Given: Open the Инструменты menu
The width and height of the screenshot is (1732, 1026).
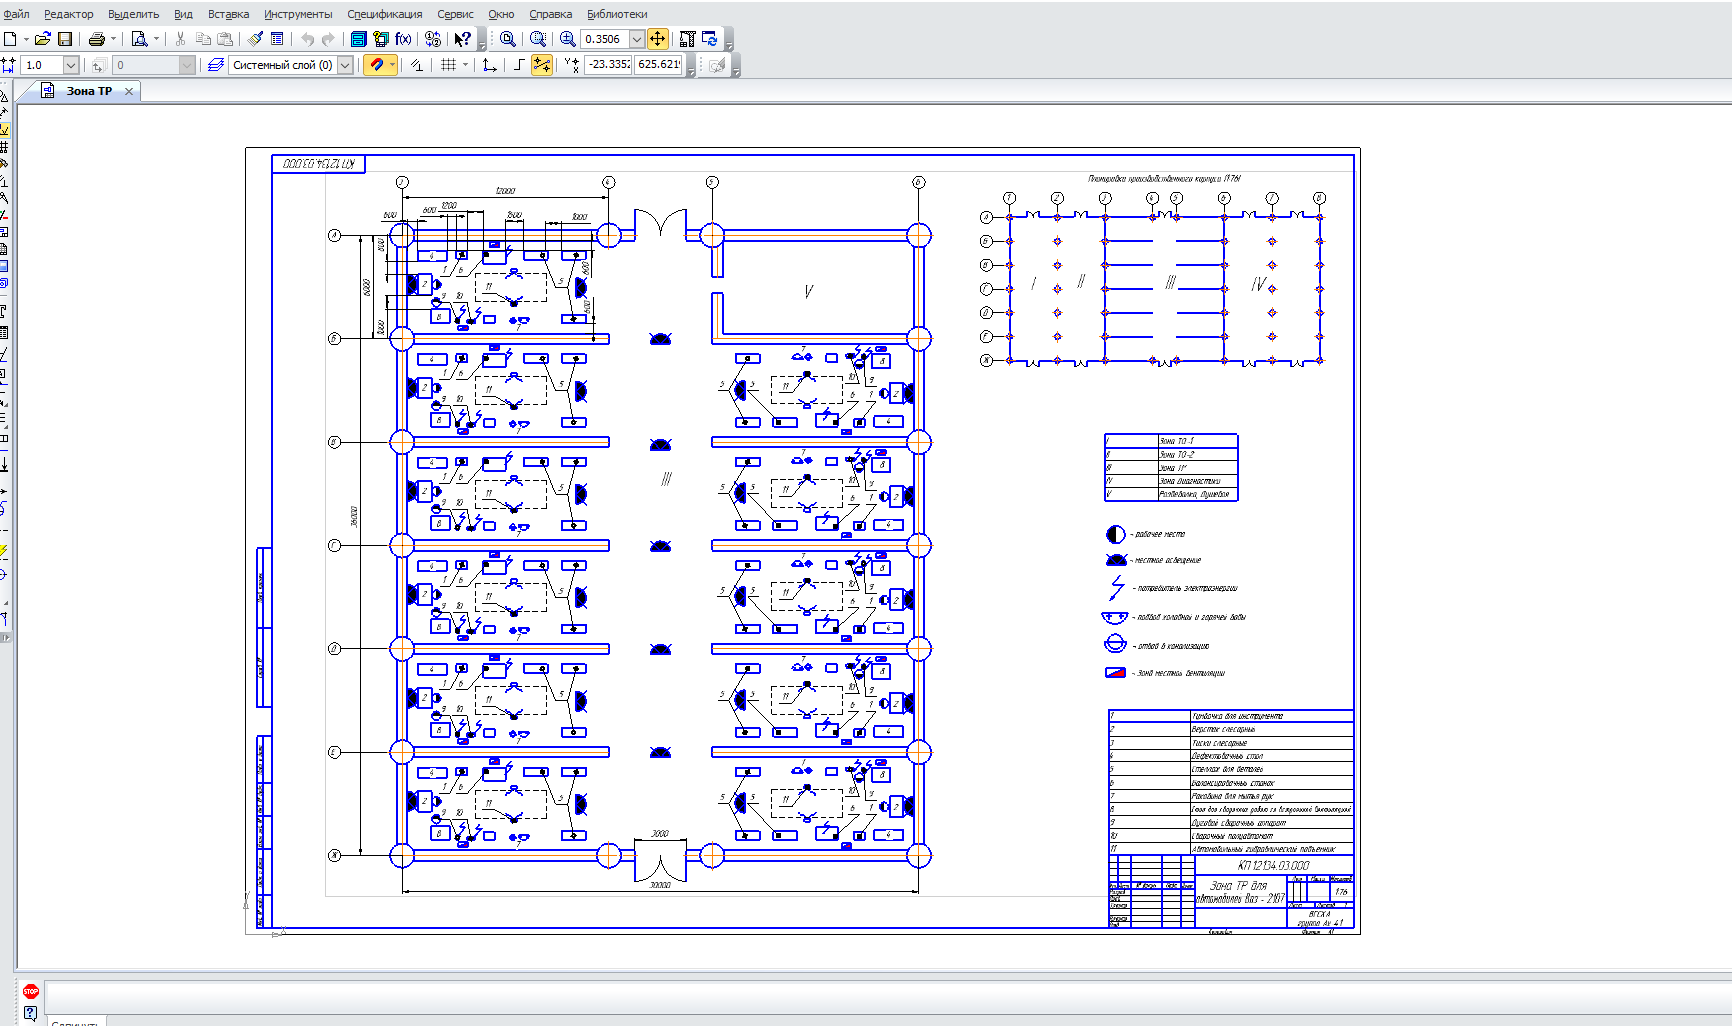Looking at the screenshot, I should coord(298,14).
